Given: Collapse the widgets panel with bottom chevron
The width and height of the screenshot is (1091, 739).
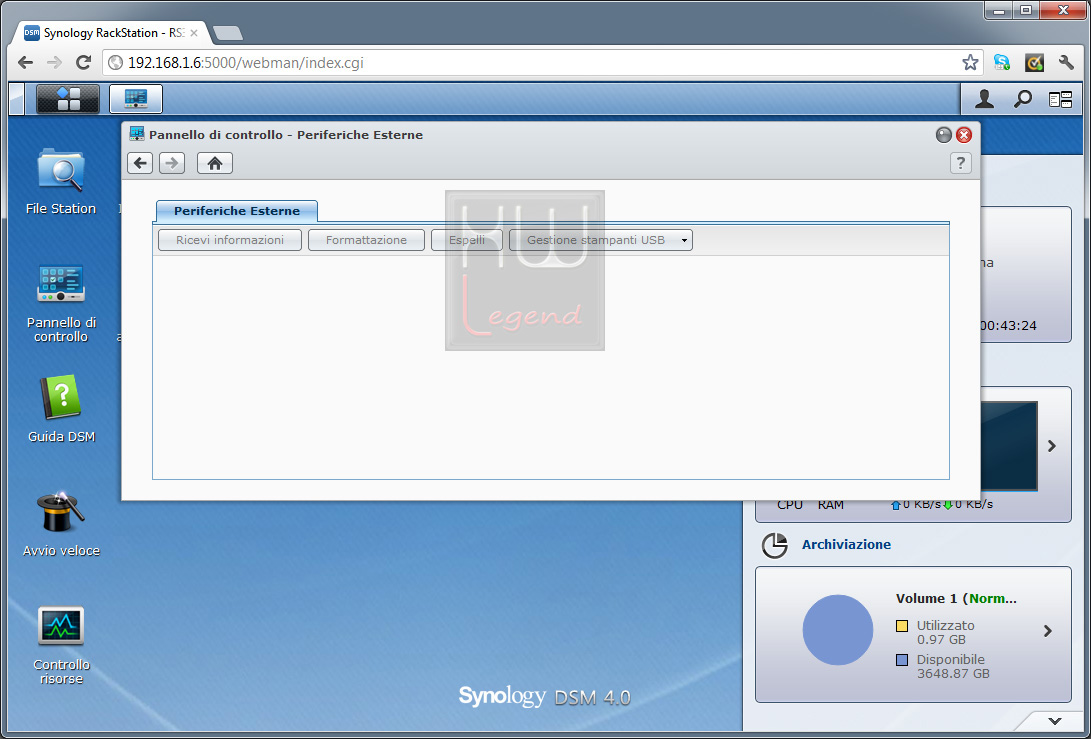Looking at the screenshot, I should point(1055,721).
